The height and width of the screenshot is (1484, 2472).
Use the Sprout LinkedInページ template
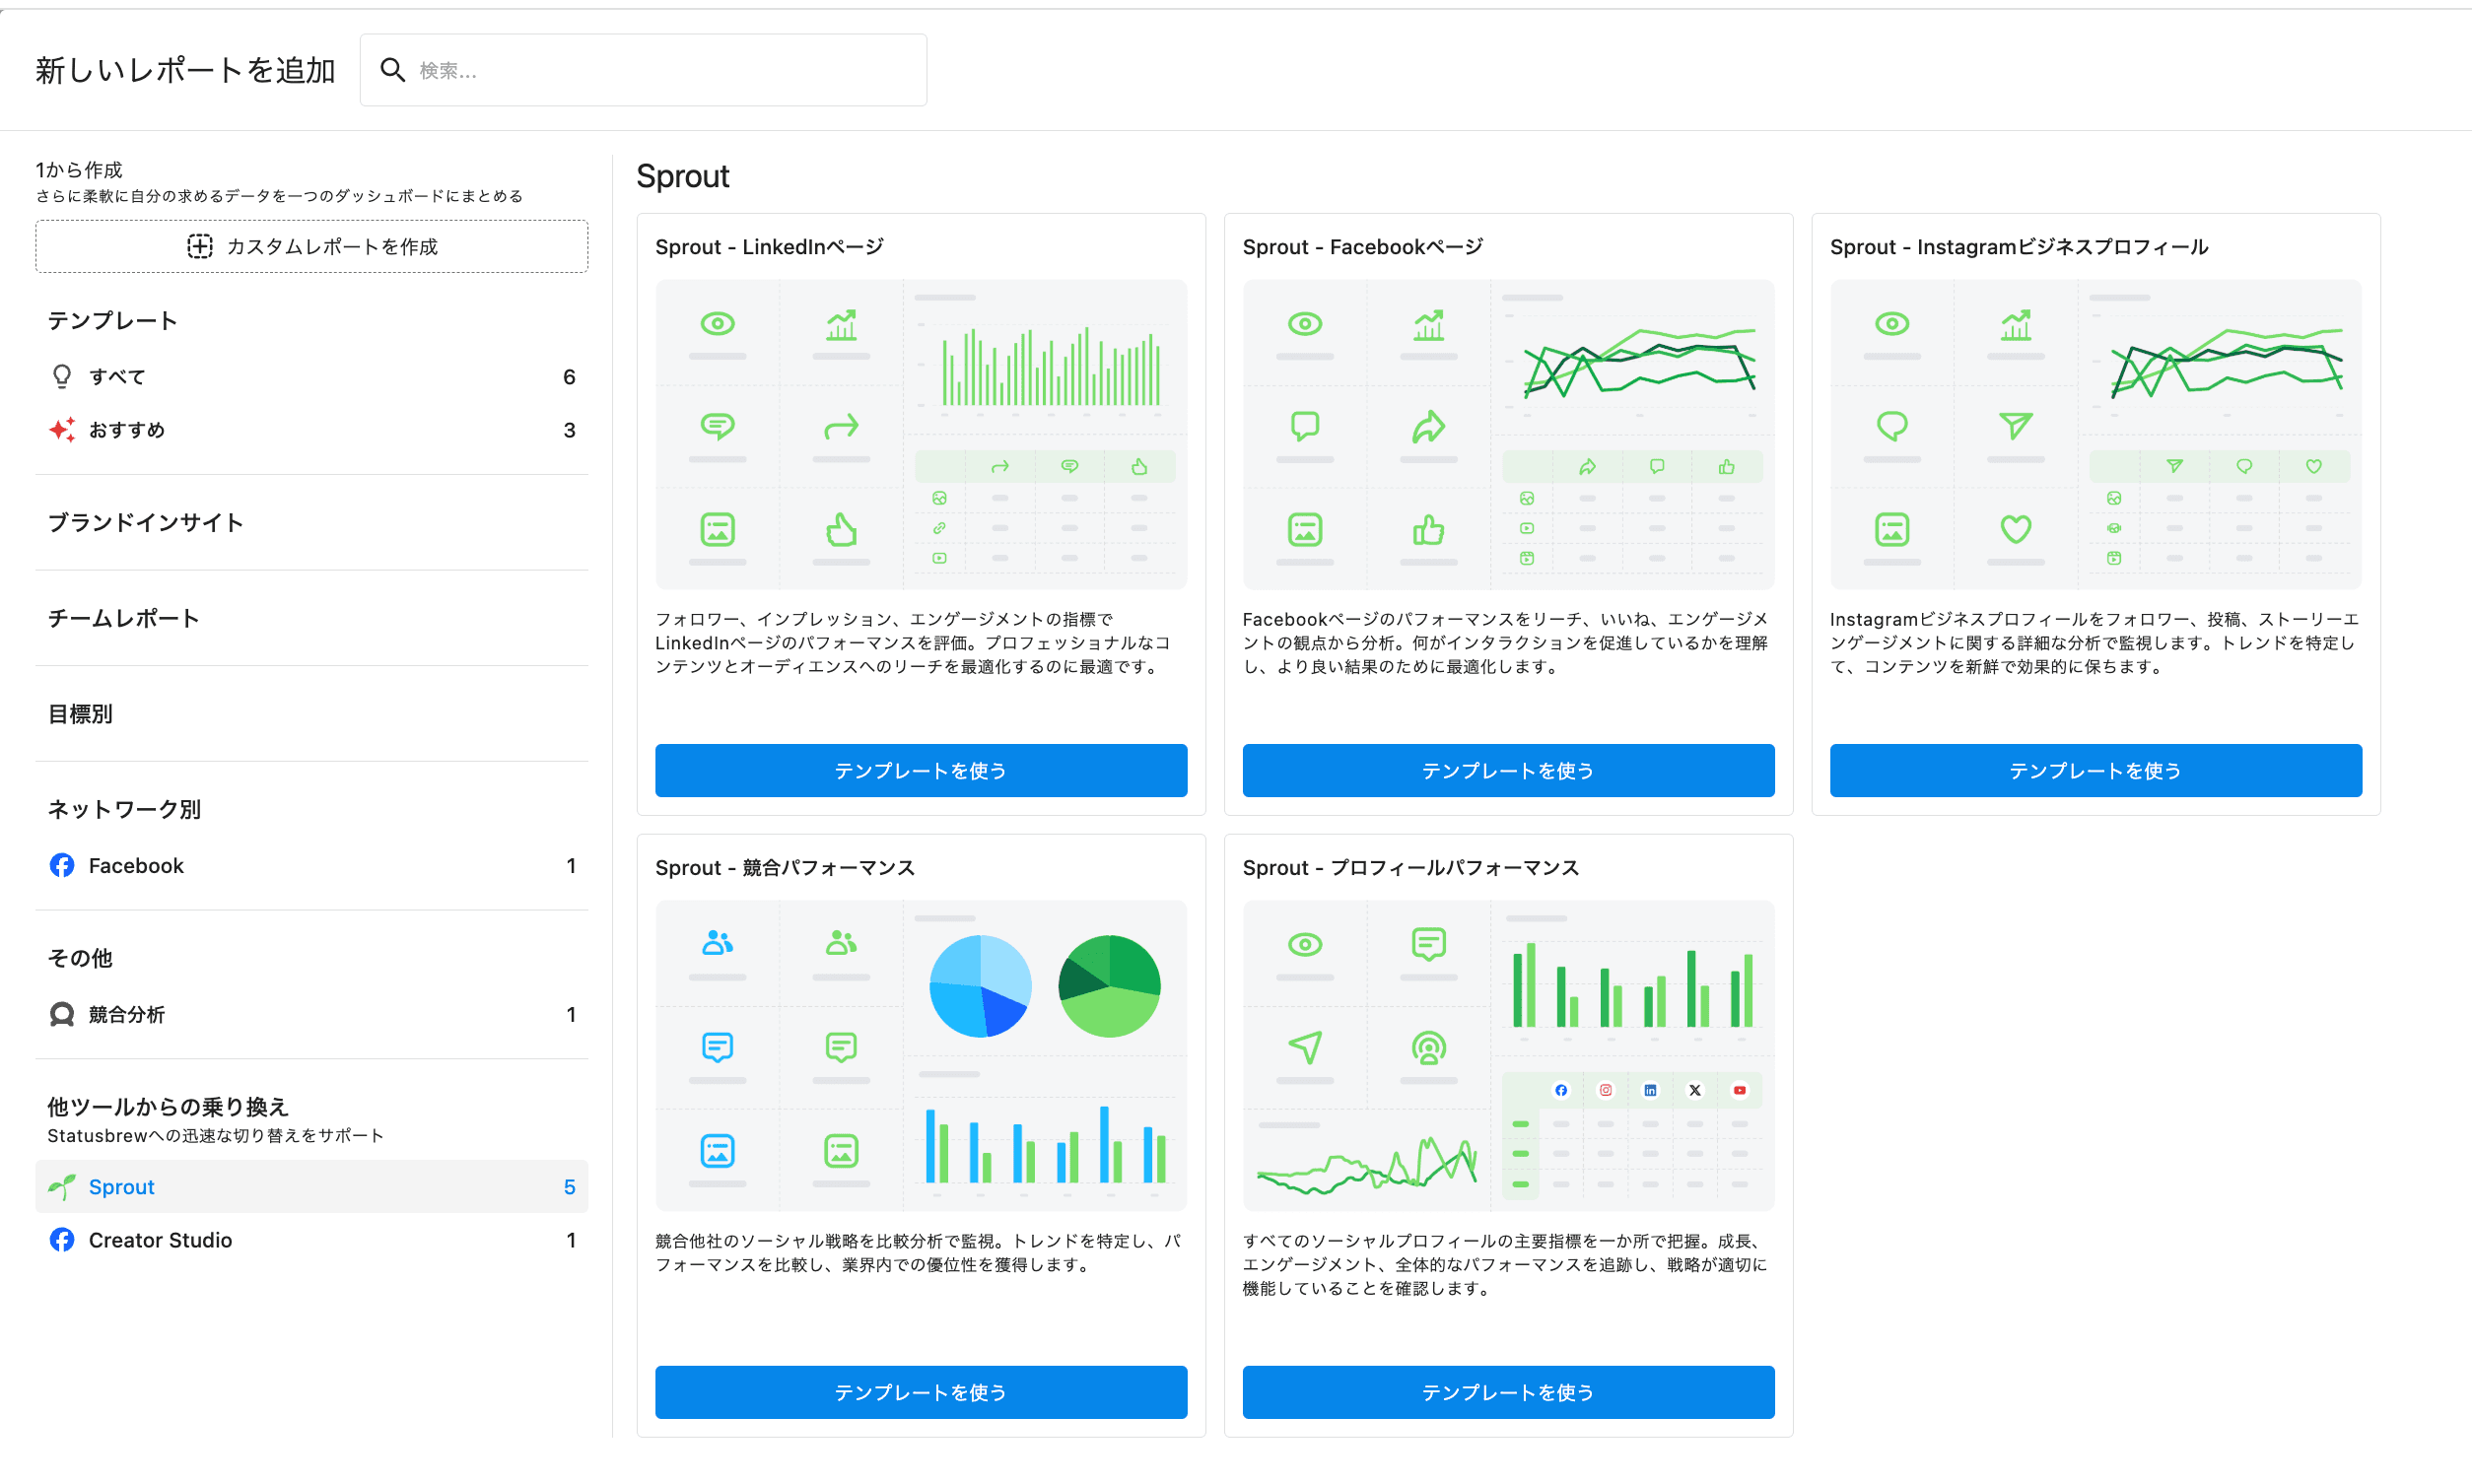coord(920,770)
